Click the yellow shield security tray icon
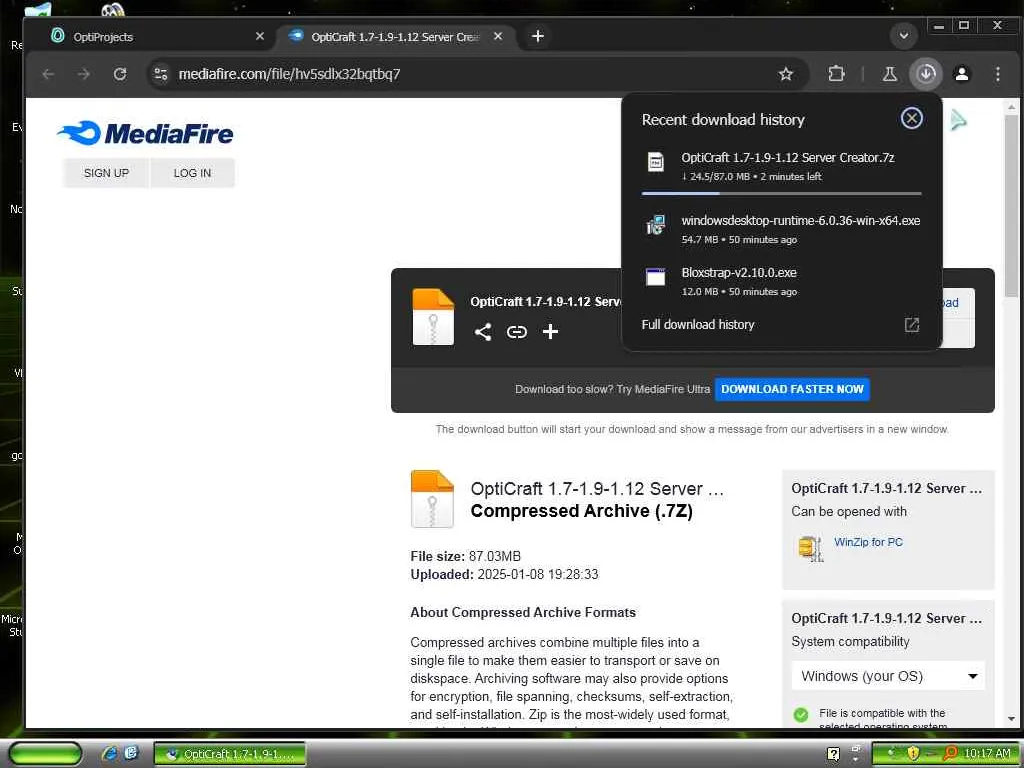The height and width of the screenshot is (768, 1024). click(912, 753)
